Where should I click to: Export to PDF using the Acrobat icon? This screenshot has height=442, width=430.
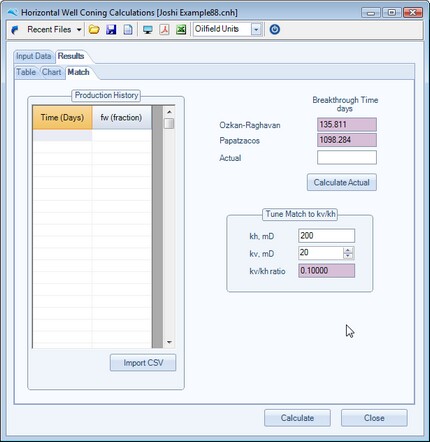pos(164,30)
